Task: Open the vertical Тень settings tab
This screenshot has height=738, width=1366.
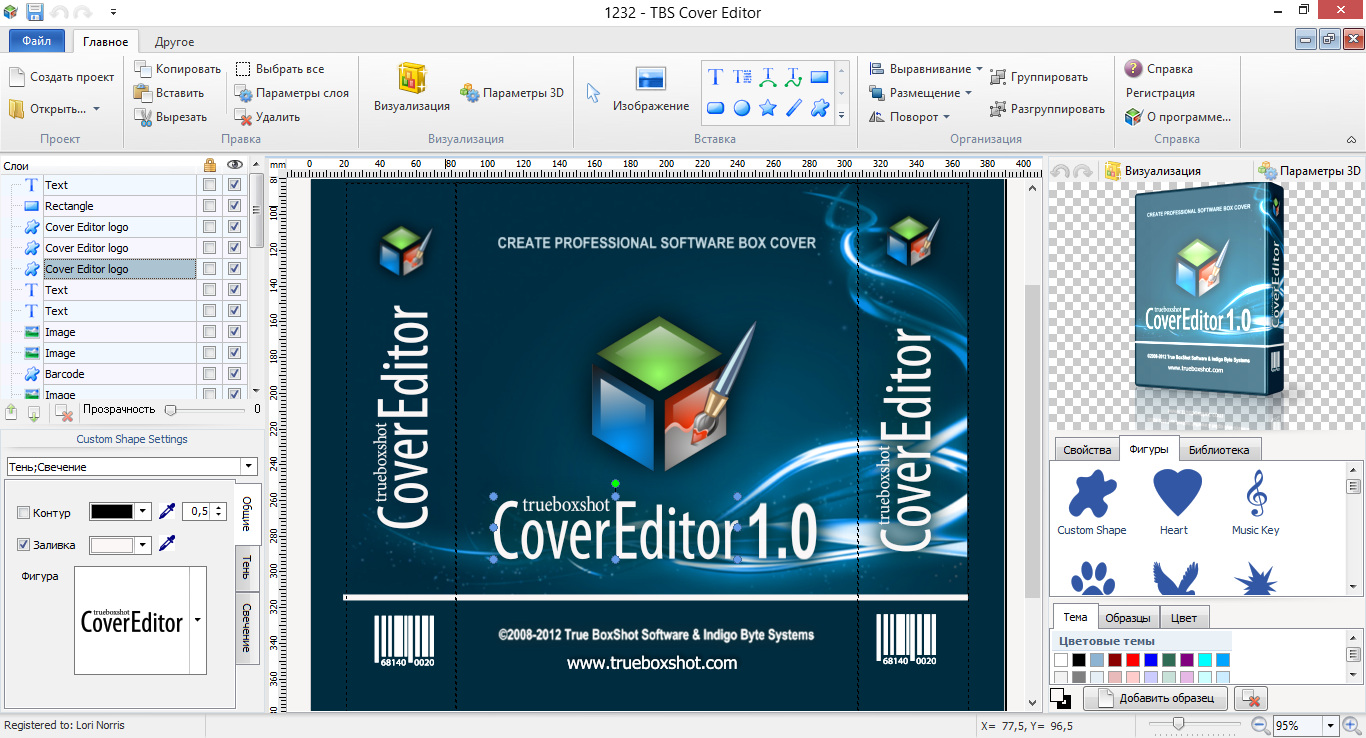Action: click(x=247, y=570)
